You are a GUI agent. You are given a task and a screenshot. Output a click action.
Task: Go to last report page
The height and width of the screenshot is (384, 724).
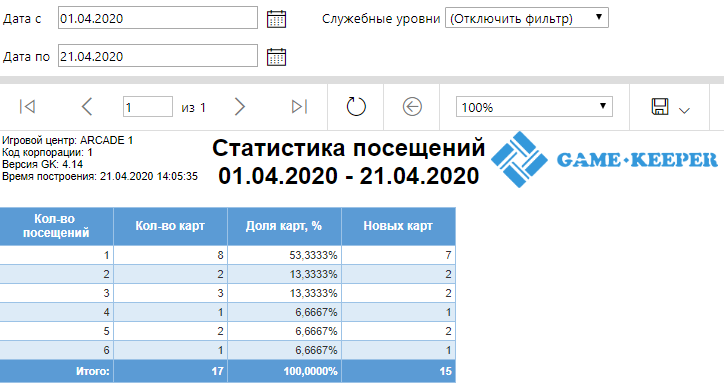tap(299, 107)
